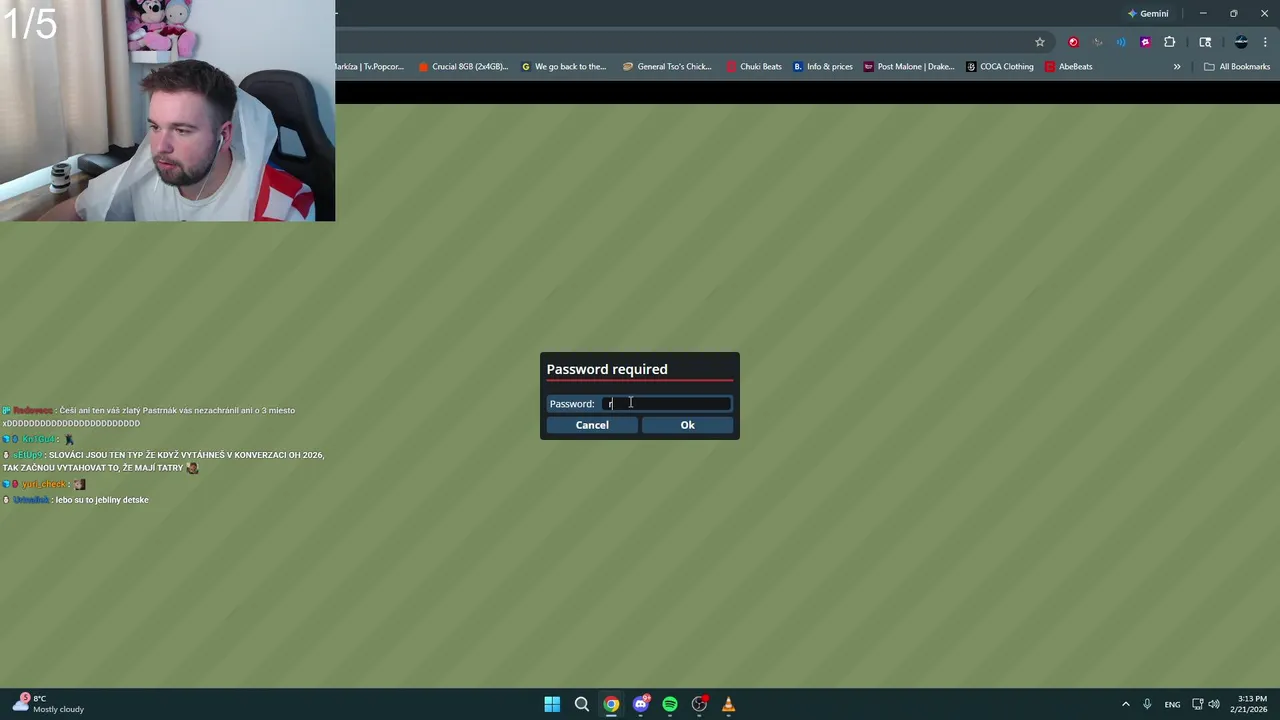Click the purple extension icon
The width and height of the screenshot is (1280, 720).
[1145, 42]
